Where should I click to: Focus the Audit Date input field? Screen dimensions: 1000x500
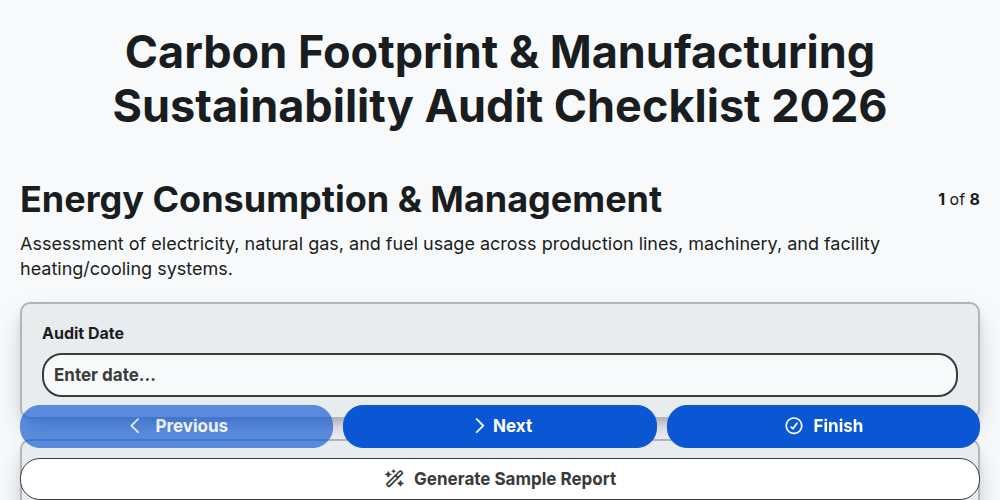(500, 375)
